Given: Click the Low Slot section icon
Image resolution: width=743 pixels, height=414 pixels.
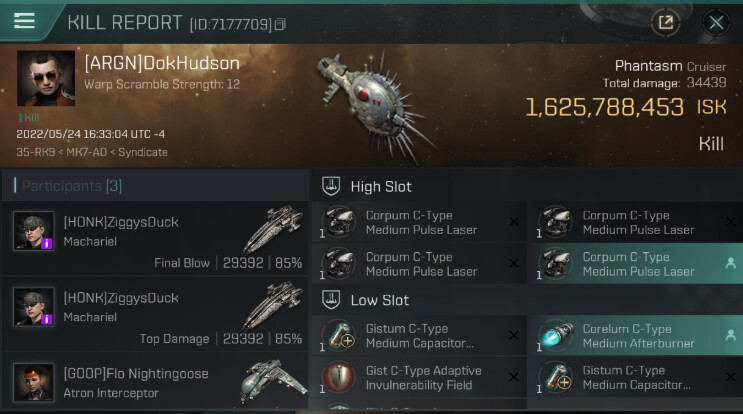Looking at the screenshot, I should coord(331,300).
